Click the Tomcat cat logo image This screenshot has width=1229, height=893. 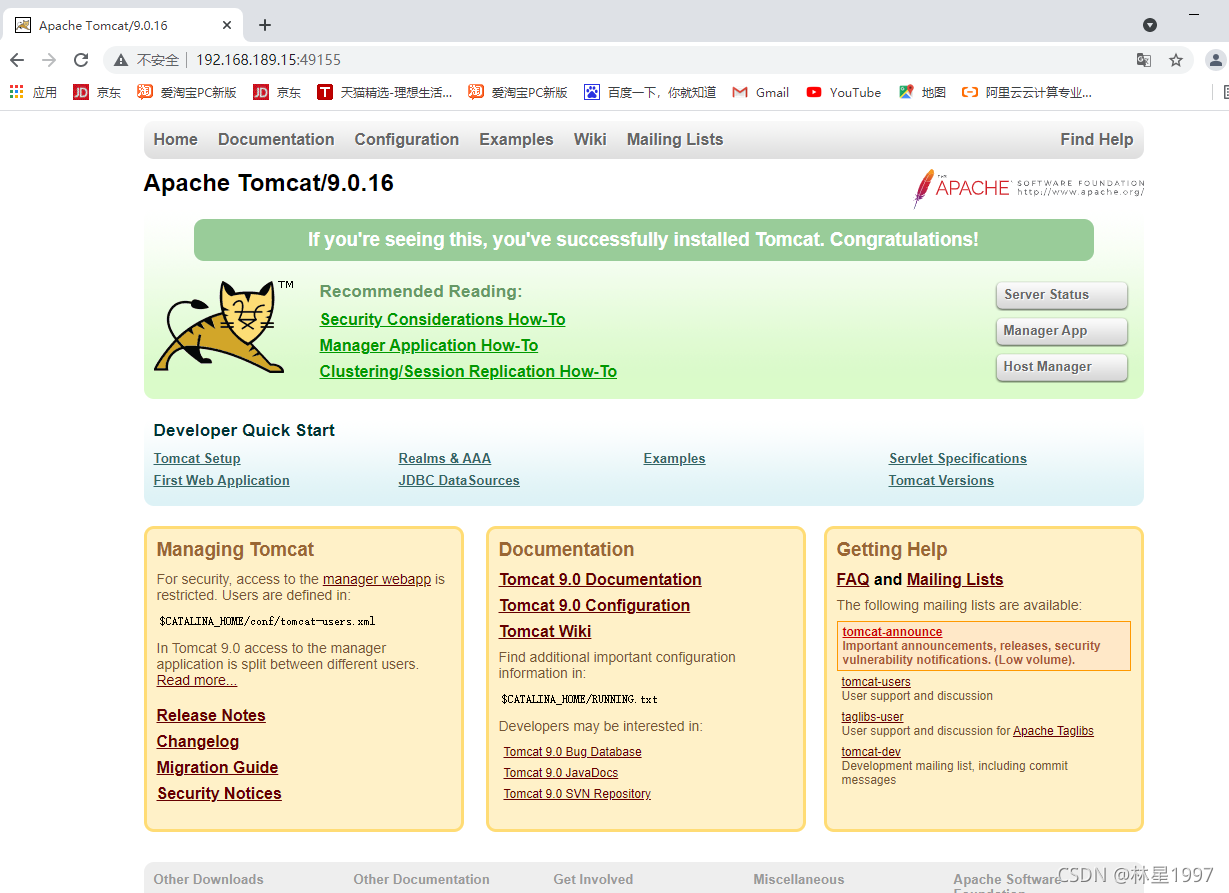pyautogui.click(x=224, y=327)
